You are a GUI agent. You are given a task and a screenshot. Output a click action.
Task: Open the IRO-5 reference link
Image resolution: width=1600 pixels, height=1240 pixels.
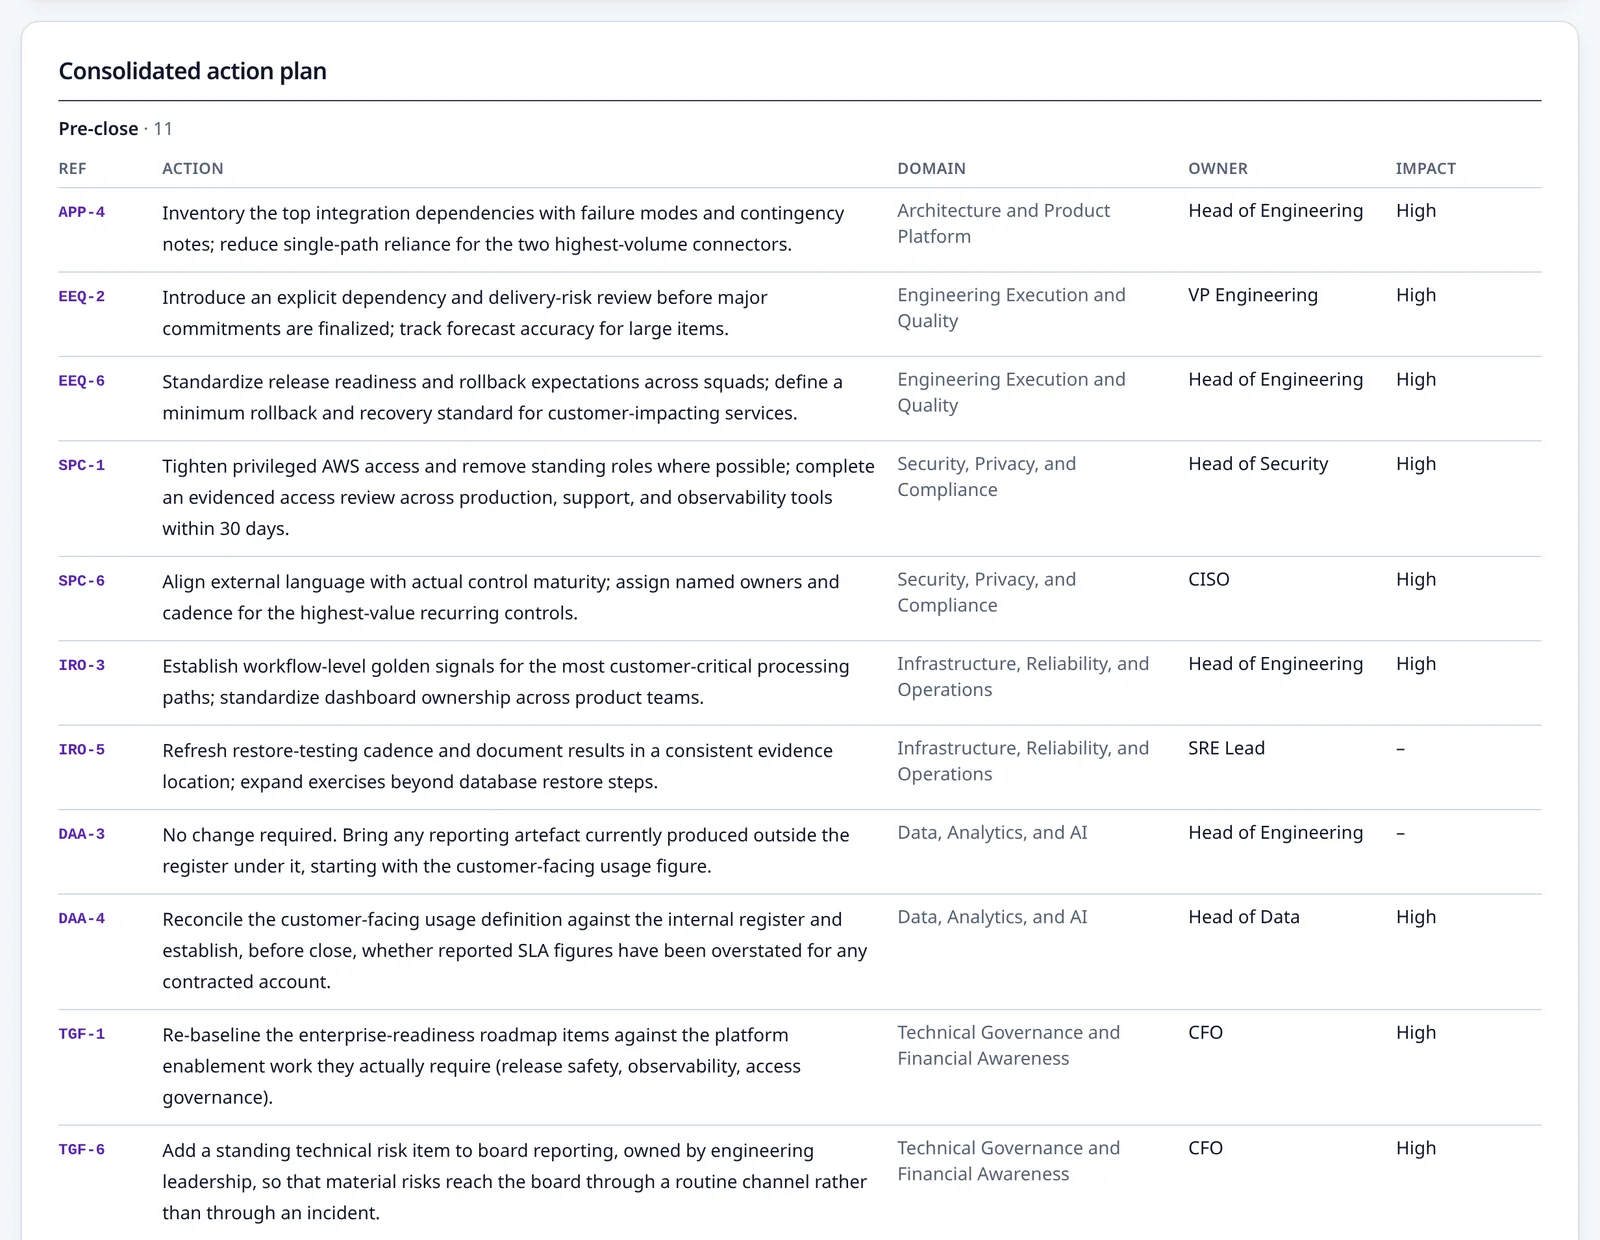click(x=82, y=750)
